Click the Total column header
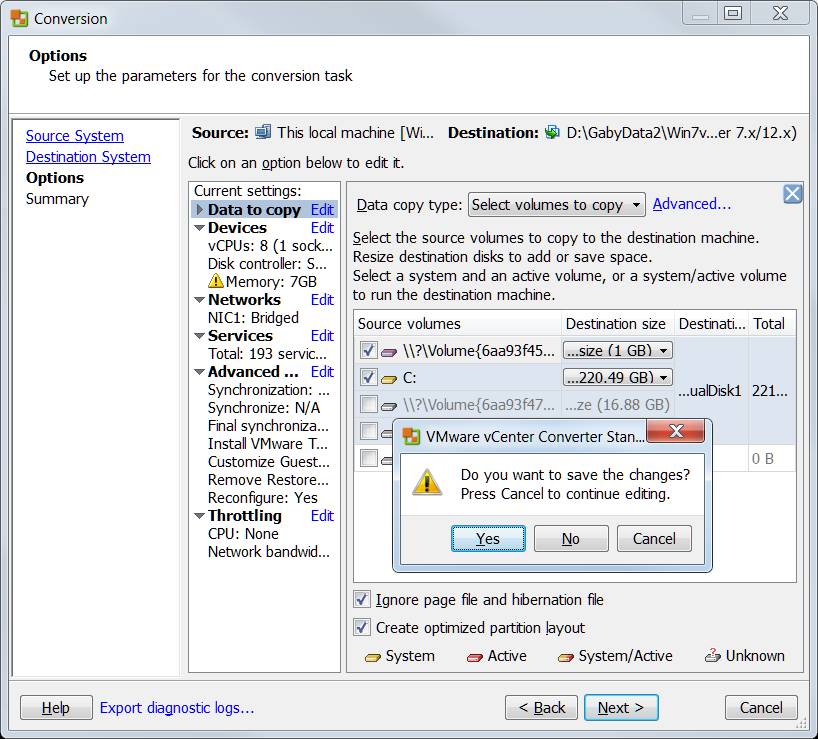This screenshot has height=739, width=818. tap(772, 324)
